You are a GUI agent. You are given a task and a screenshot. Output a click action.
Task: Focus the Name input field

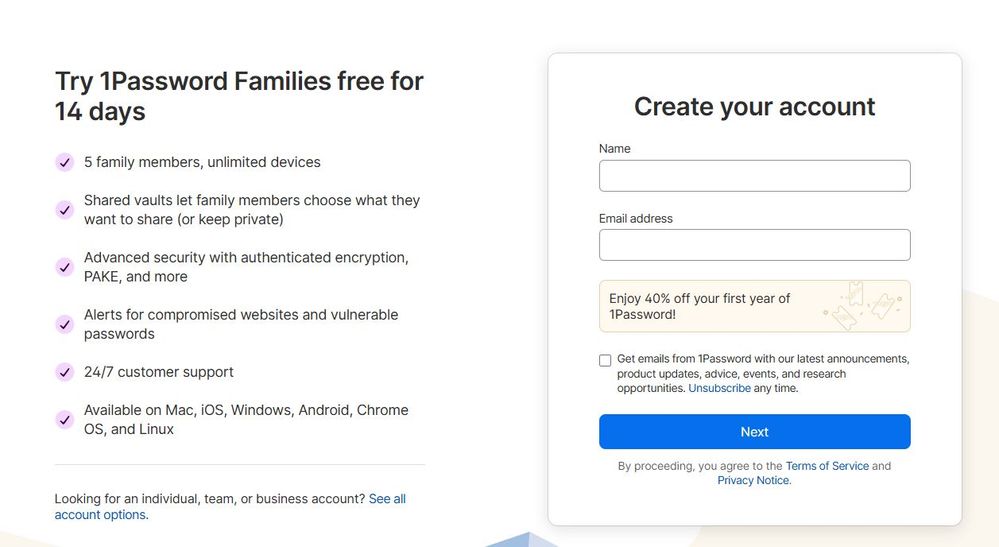click(x=754, y=176)
